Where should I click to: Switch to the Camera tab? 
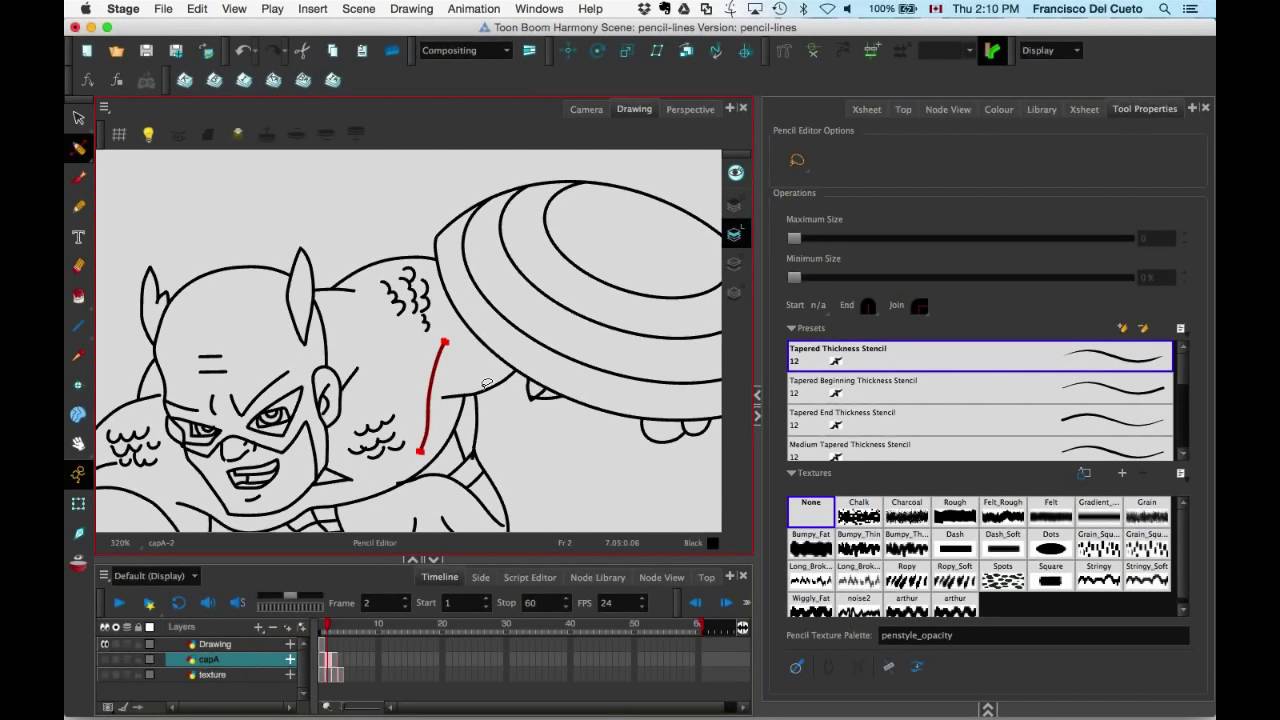pyautogui.click(x=586, y=109)
